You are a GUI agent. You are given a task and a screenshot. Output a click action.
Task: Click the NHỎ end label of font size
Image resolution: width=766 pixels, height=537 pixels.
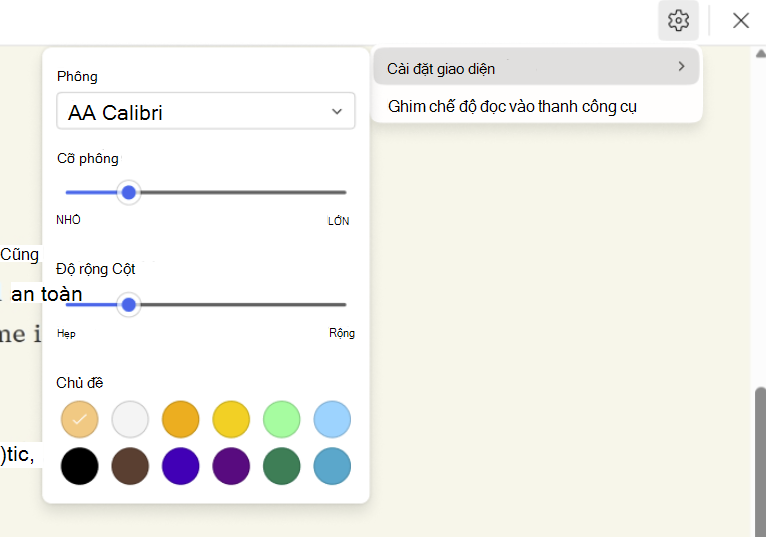click(68, 220)
